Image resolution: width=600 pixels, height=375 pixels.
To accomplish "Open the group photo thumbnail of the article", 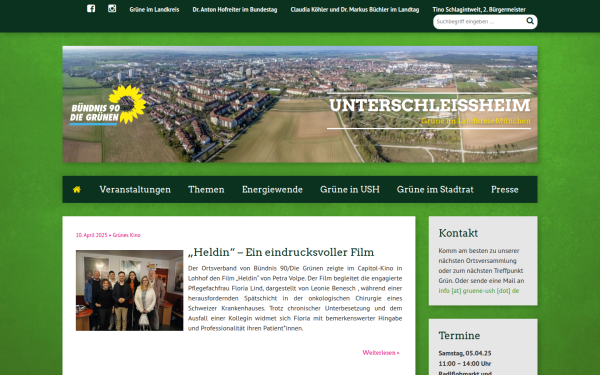I will tap(129, 290).
